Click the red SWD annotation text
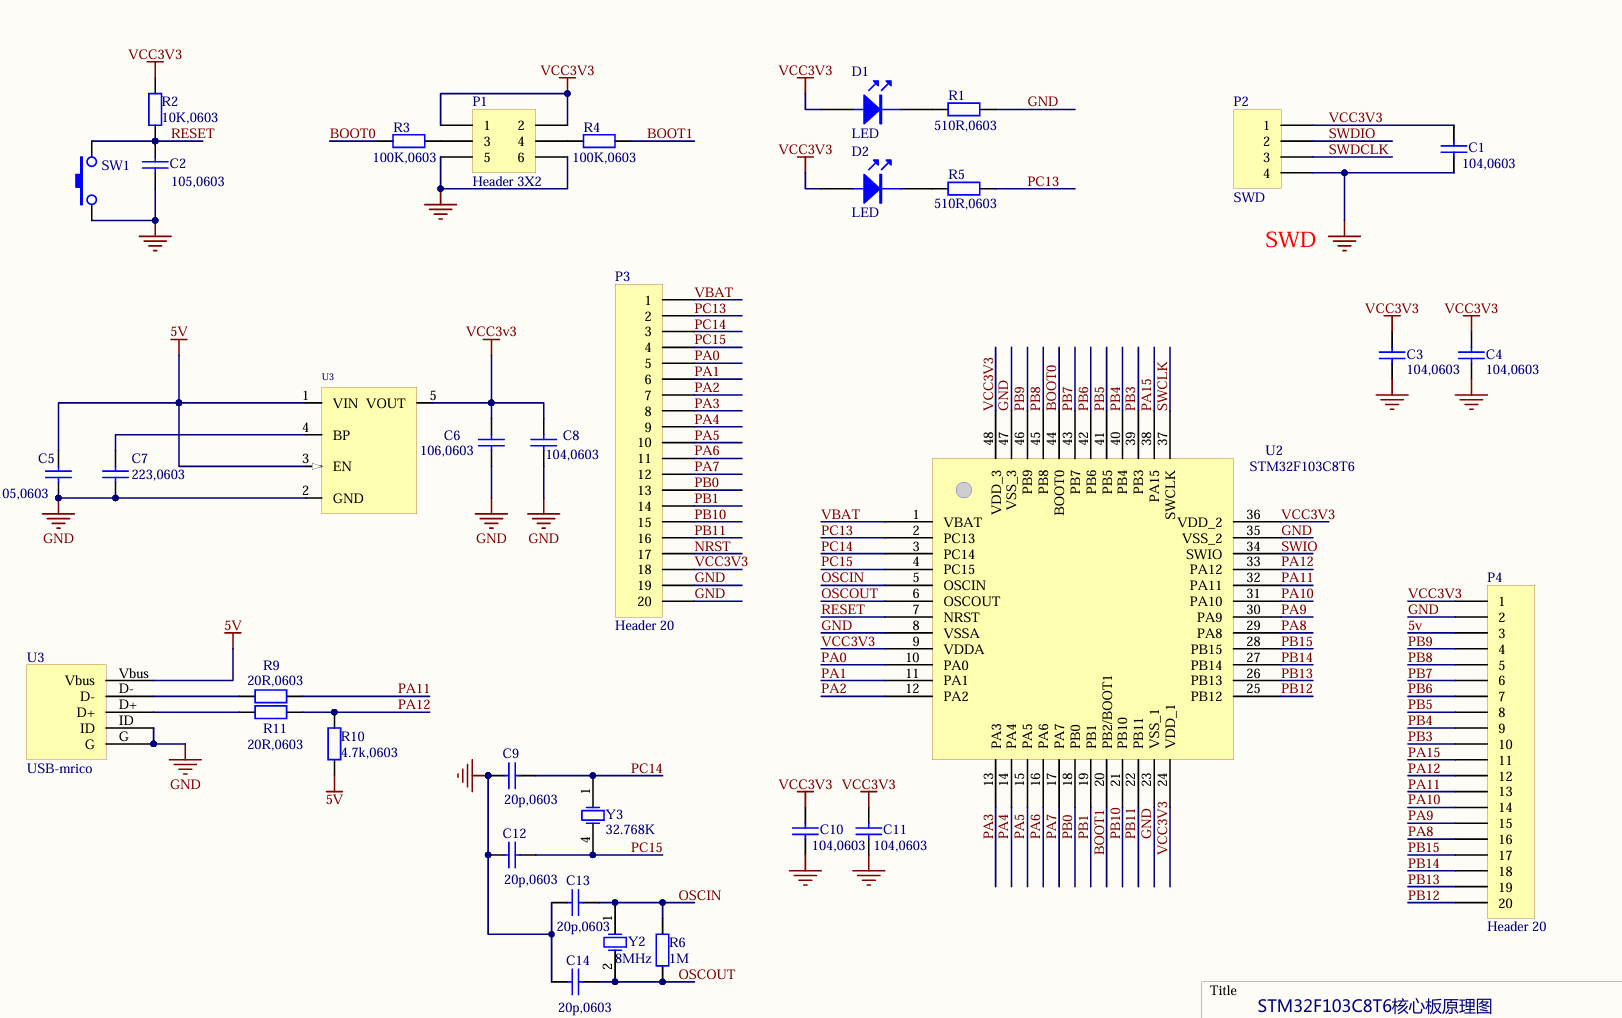The image size is (1622, 1018). click(x=1290, y=240)
